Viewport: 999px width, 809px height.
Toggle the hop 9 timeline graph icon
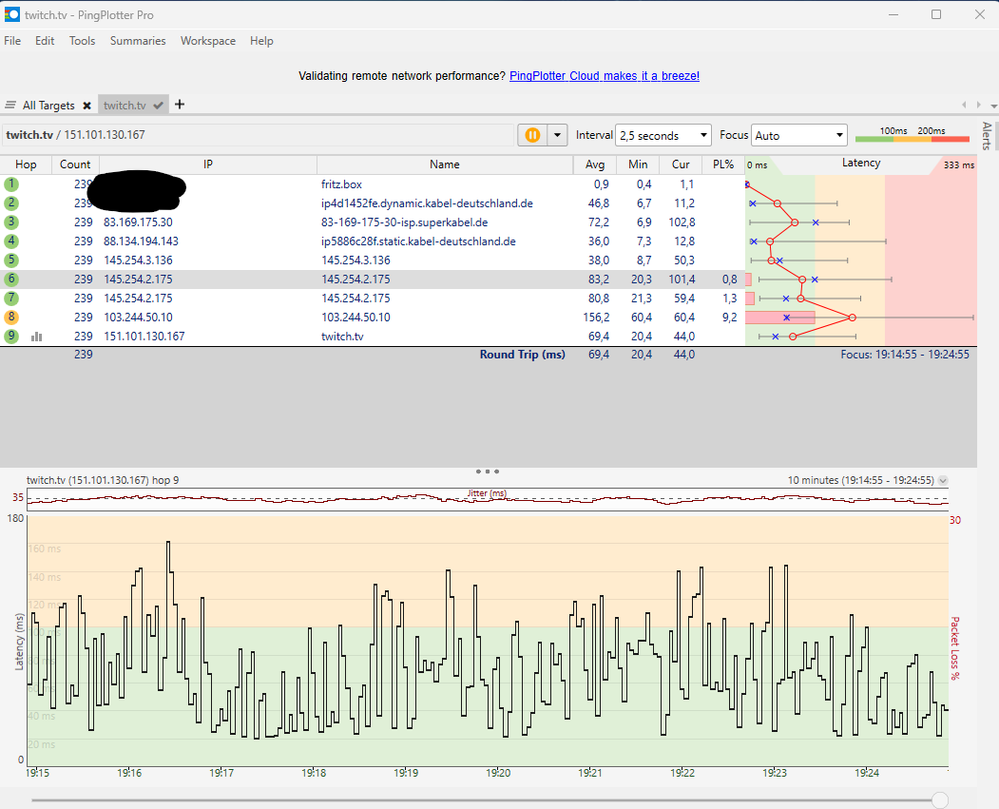click(36, 336)
